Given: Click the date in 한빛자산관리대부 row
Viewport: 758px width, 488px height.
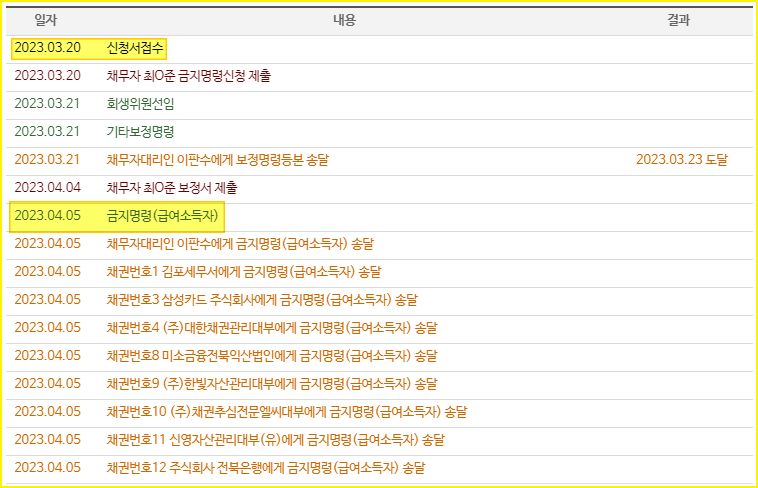Looking at the screenshot, I should pyautogui.click(x=47, y=384).
